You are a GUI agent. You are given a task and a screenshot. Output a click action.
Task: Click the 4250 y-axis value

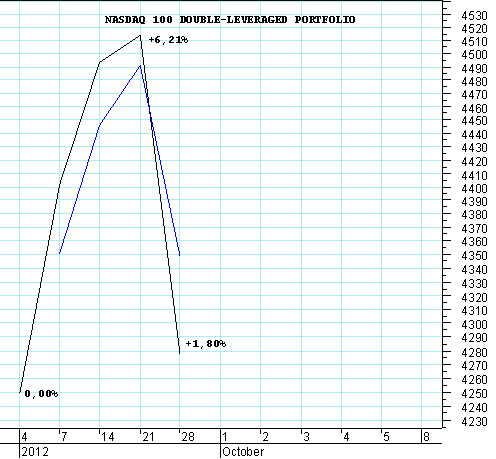(474, 394)
